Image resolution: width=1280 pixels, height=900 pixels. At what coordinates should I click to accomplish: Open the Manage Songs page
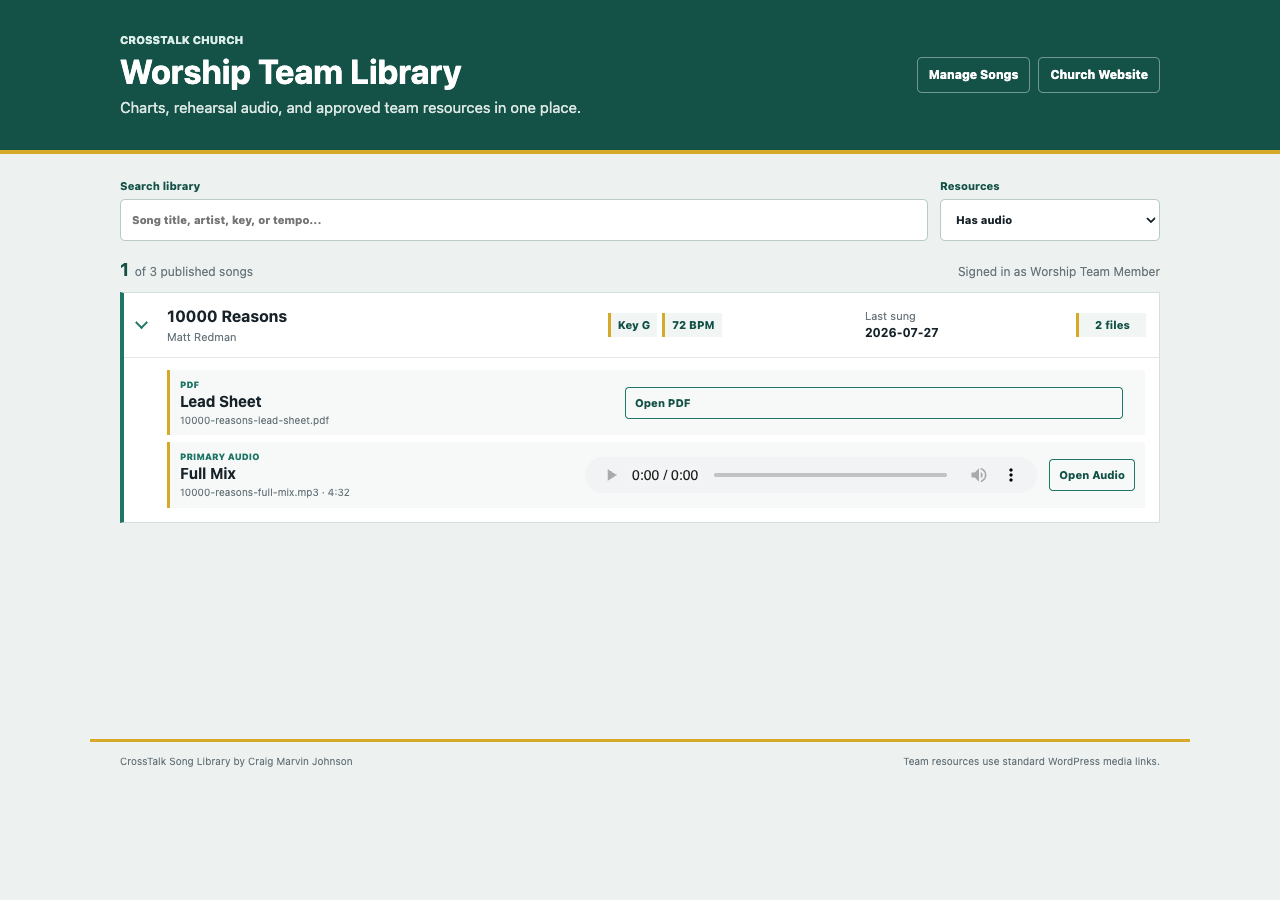(973, 75)
